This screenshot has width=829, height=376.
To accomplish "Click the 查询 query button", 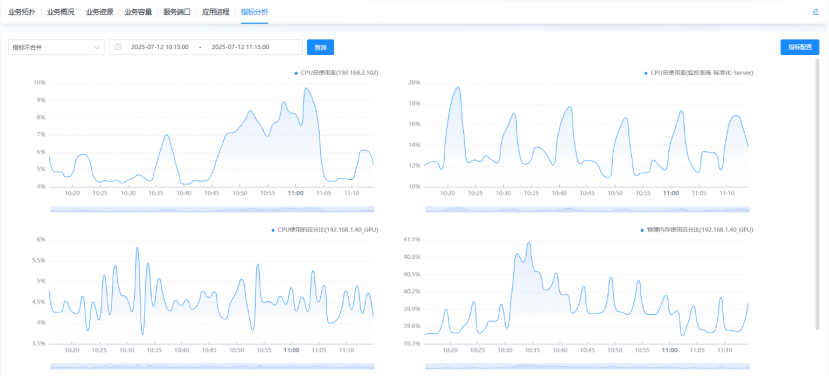I will point(320,47).
